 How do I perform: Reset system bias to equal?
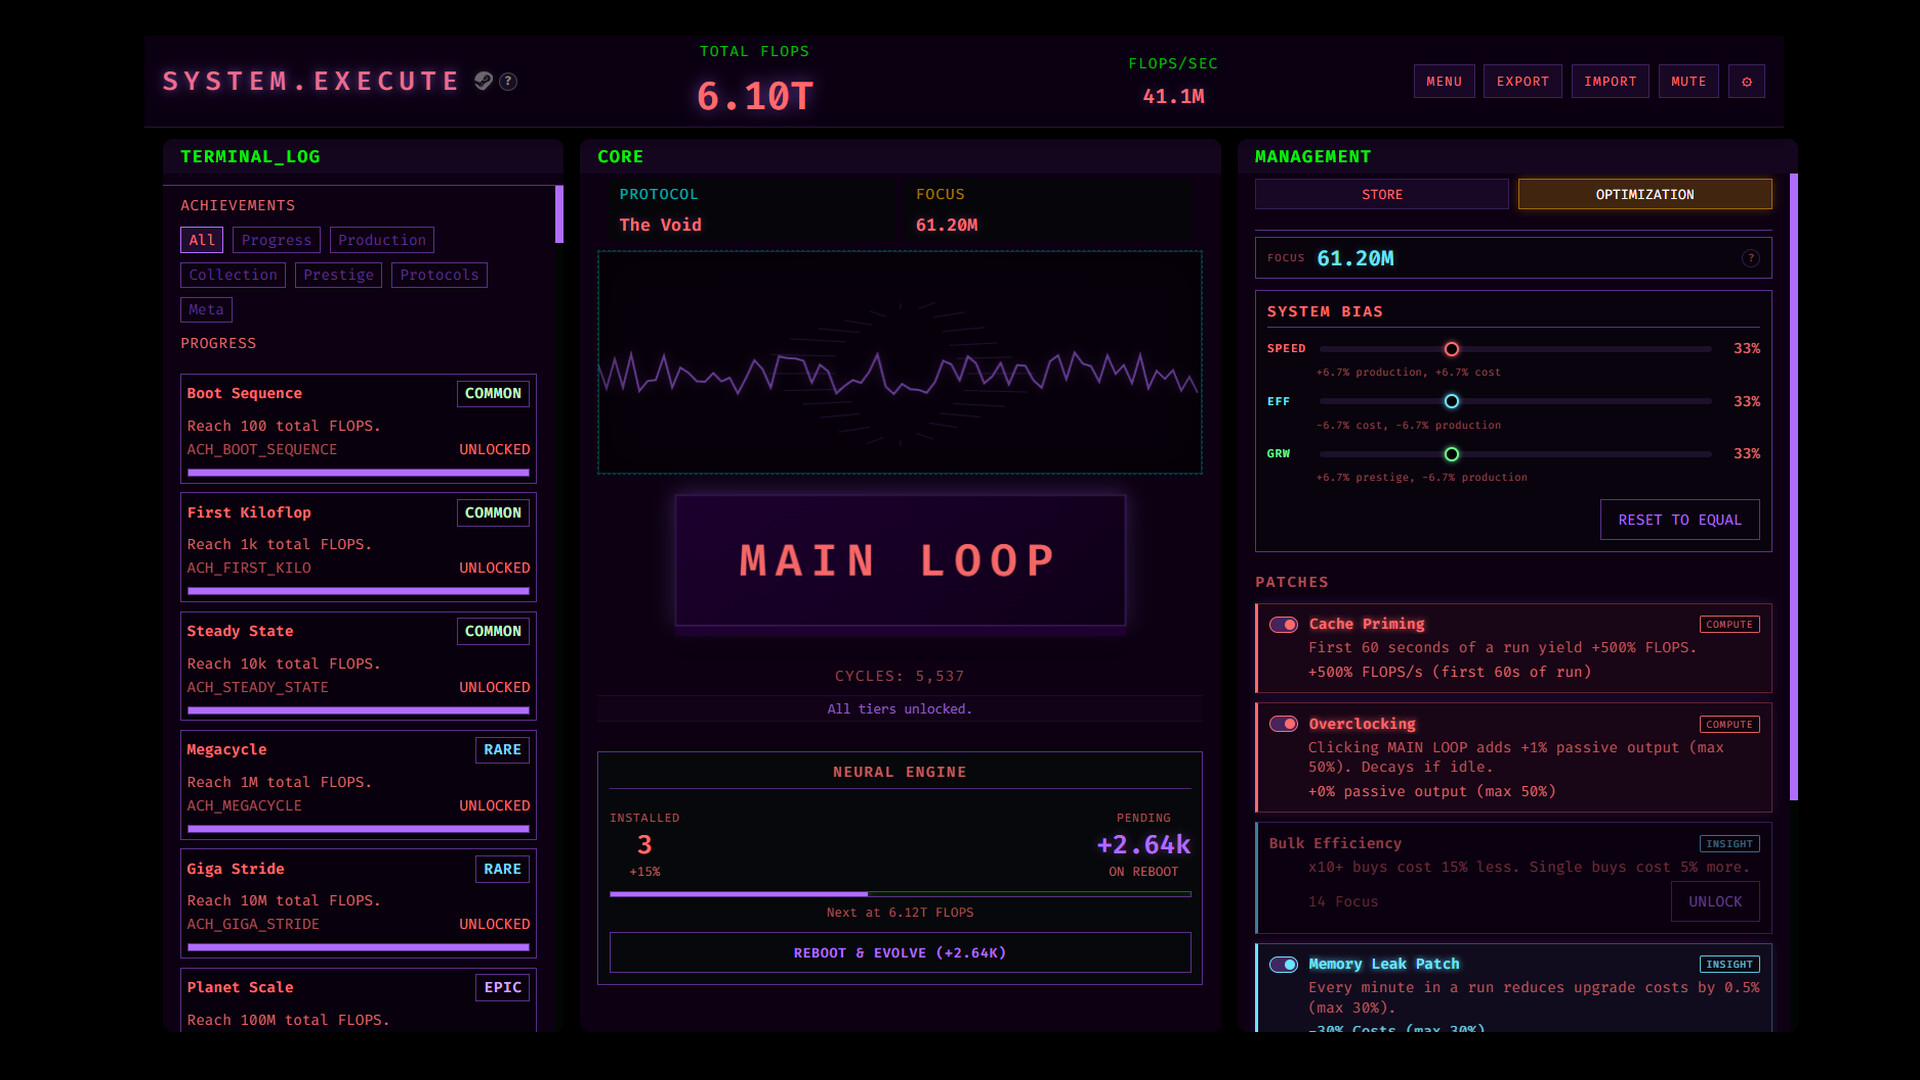point(1679,520)
